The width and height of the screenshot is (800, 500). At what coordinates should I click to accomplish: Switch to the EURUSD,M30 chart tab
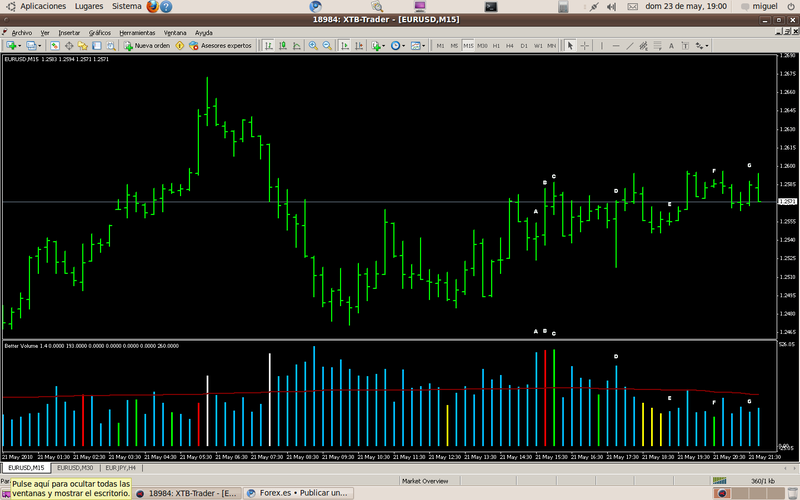(75, 467)
